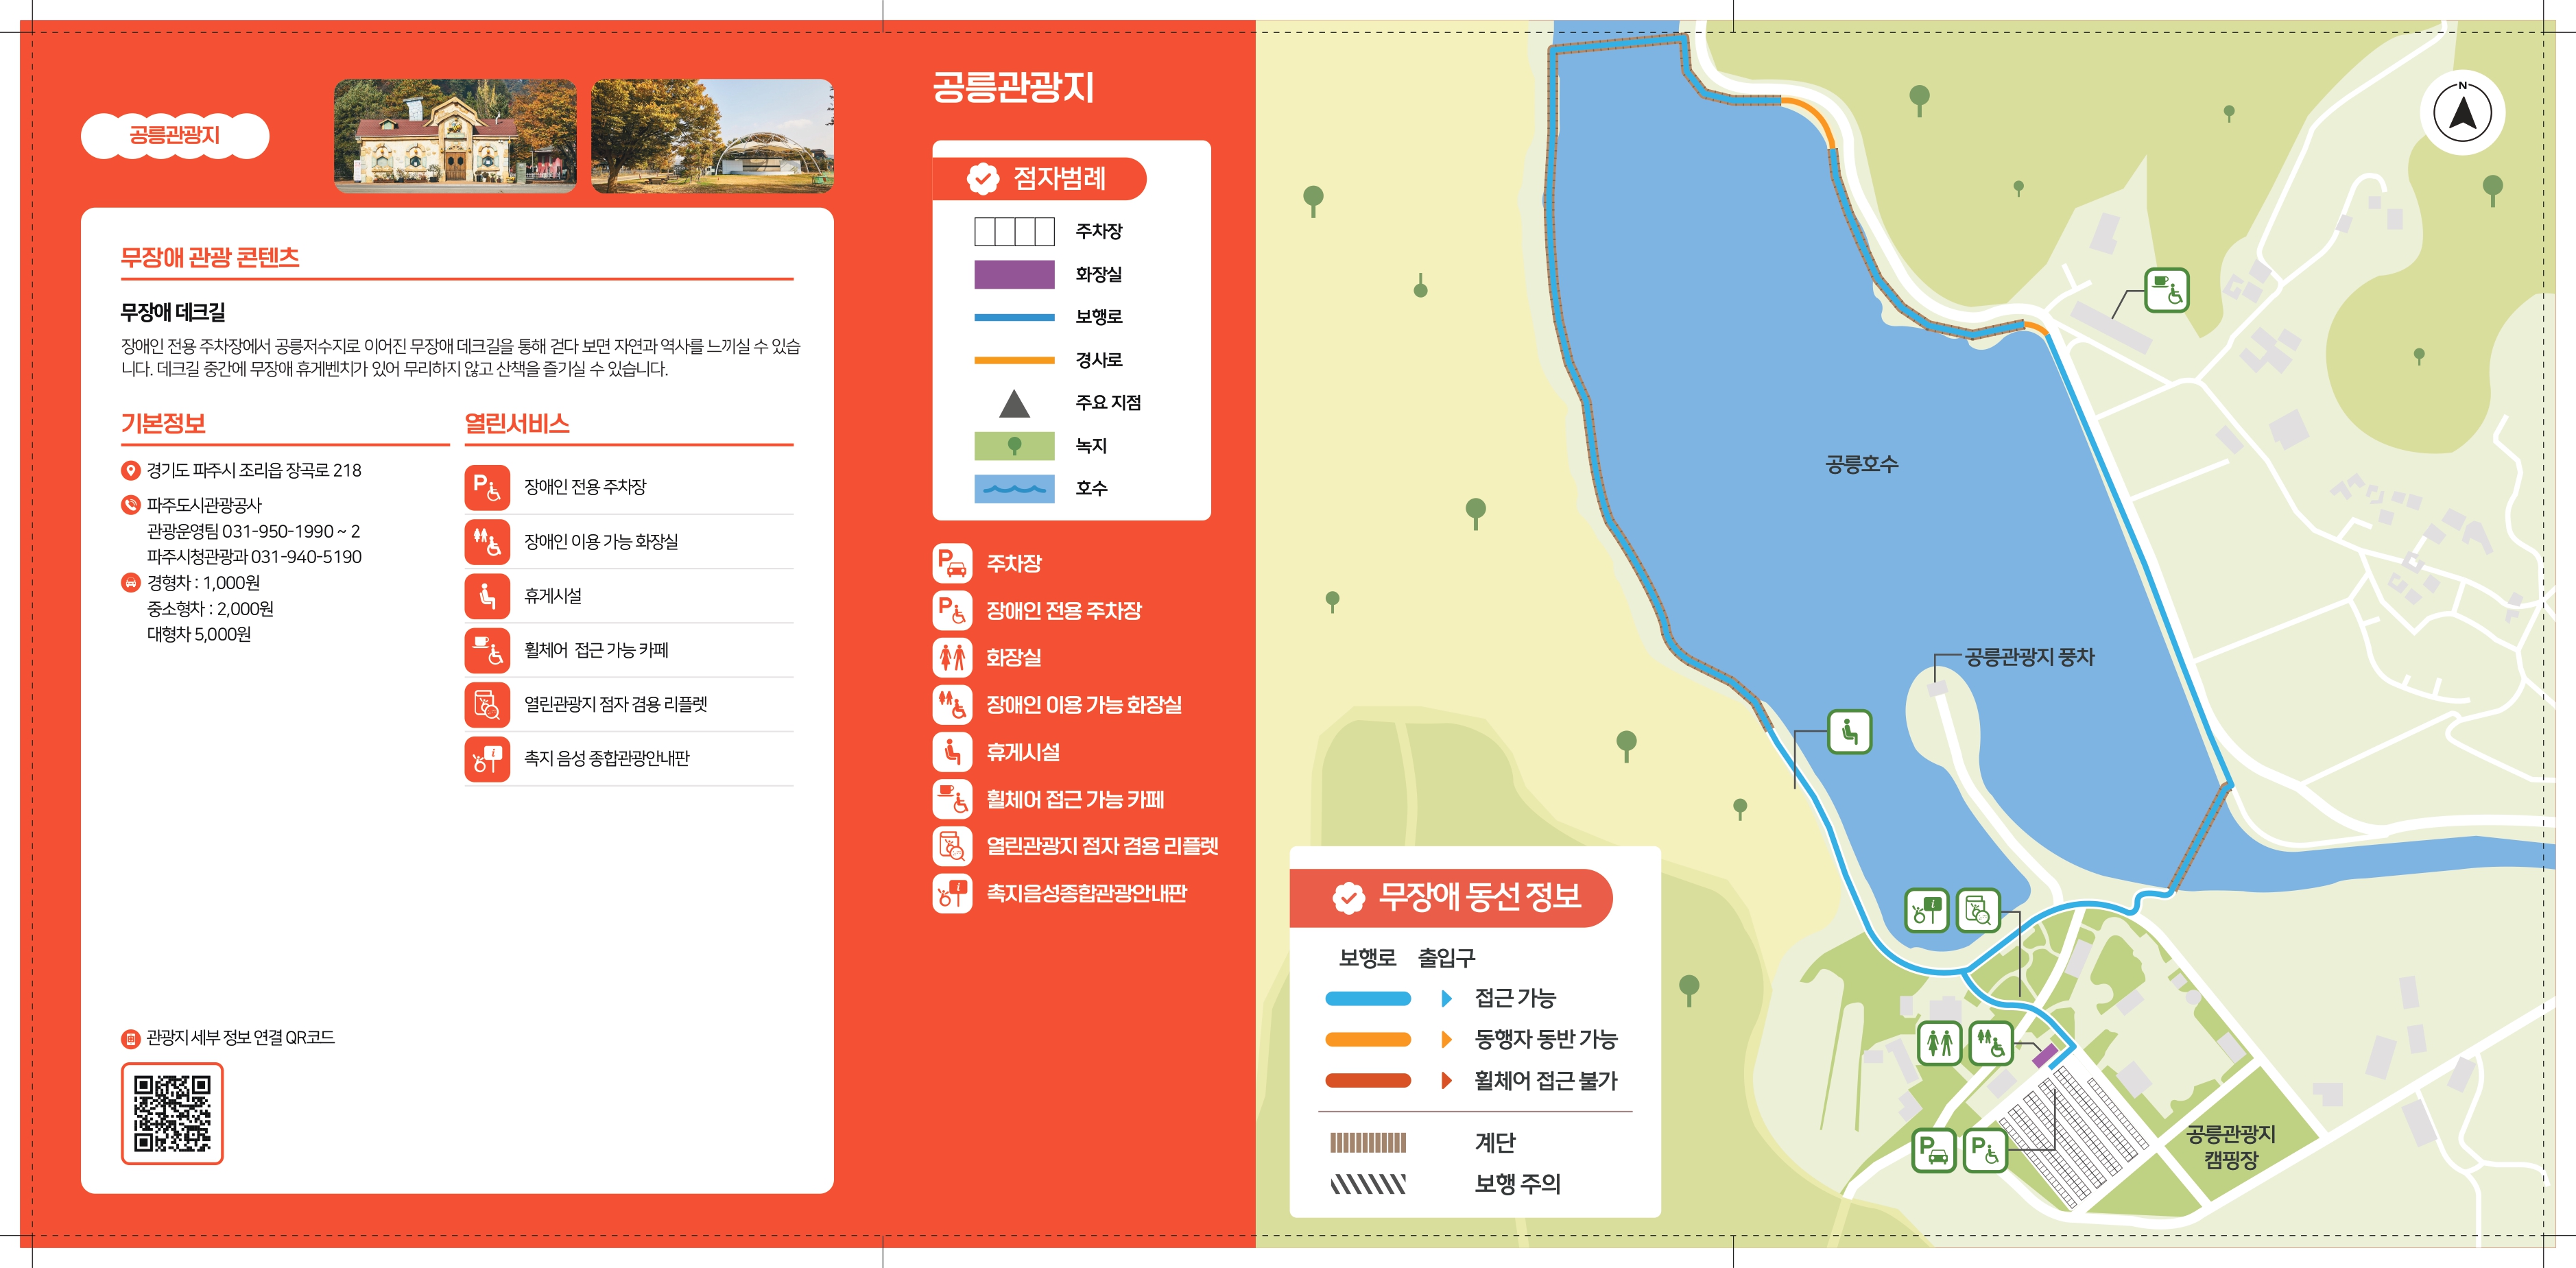Click the 열린서비스 section heading
2576x1268 pixels.
[x=517, y=423]
